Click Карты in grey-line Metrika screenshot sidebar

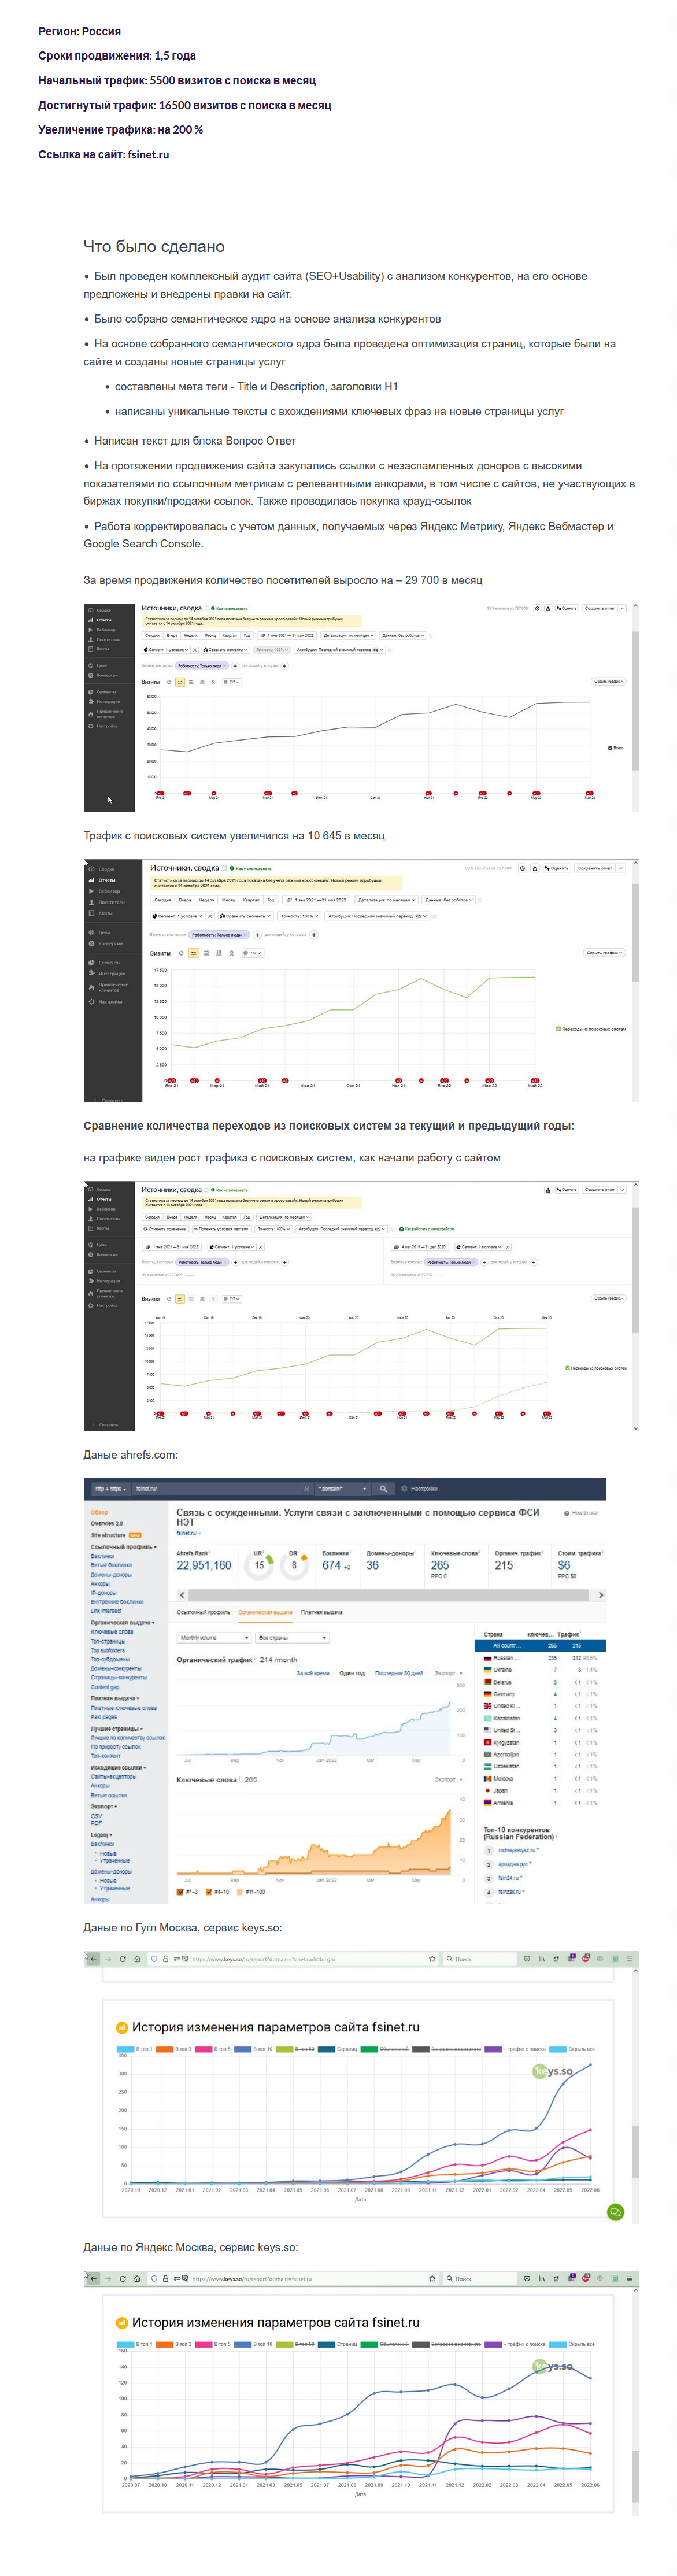(x=103, y=649)
